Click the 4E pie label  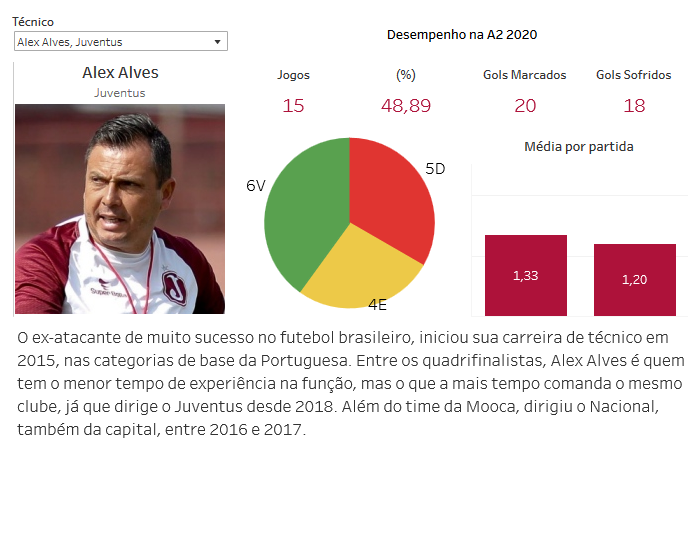click(x=378, y=304)
